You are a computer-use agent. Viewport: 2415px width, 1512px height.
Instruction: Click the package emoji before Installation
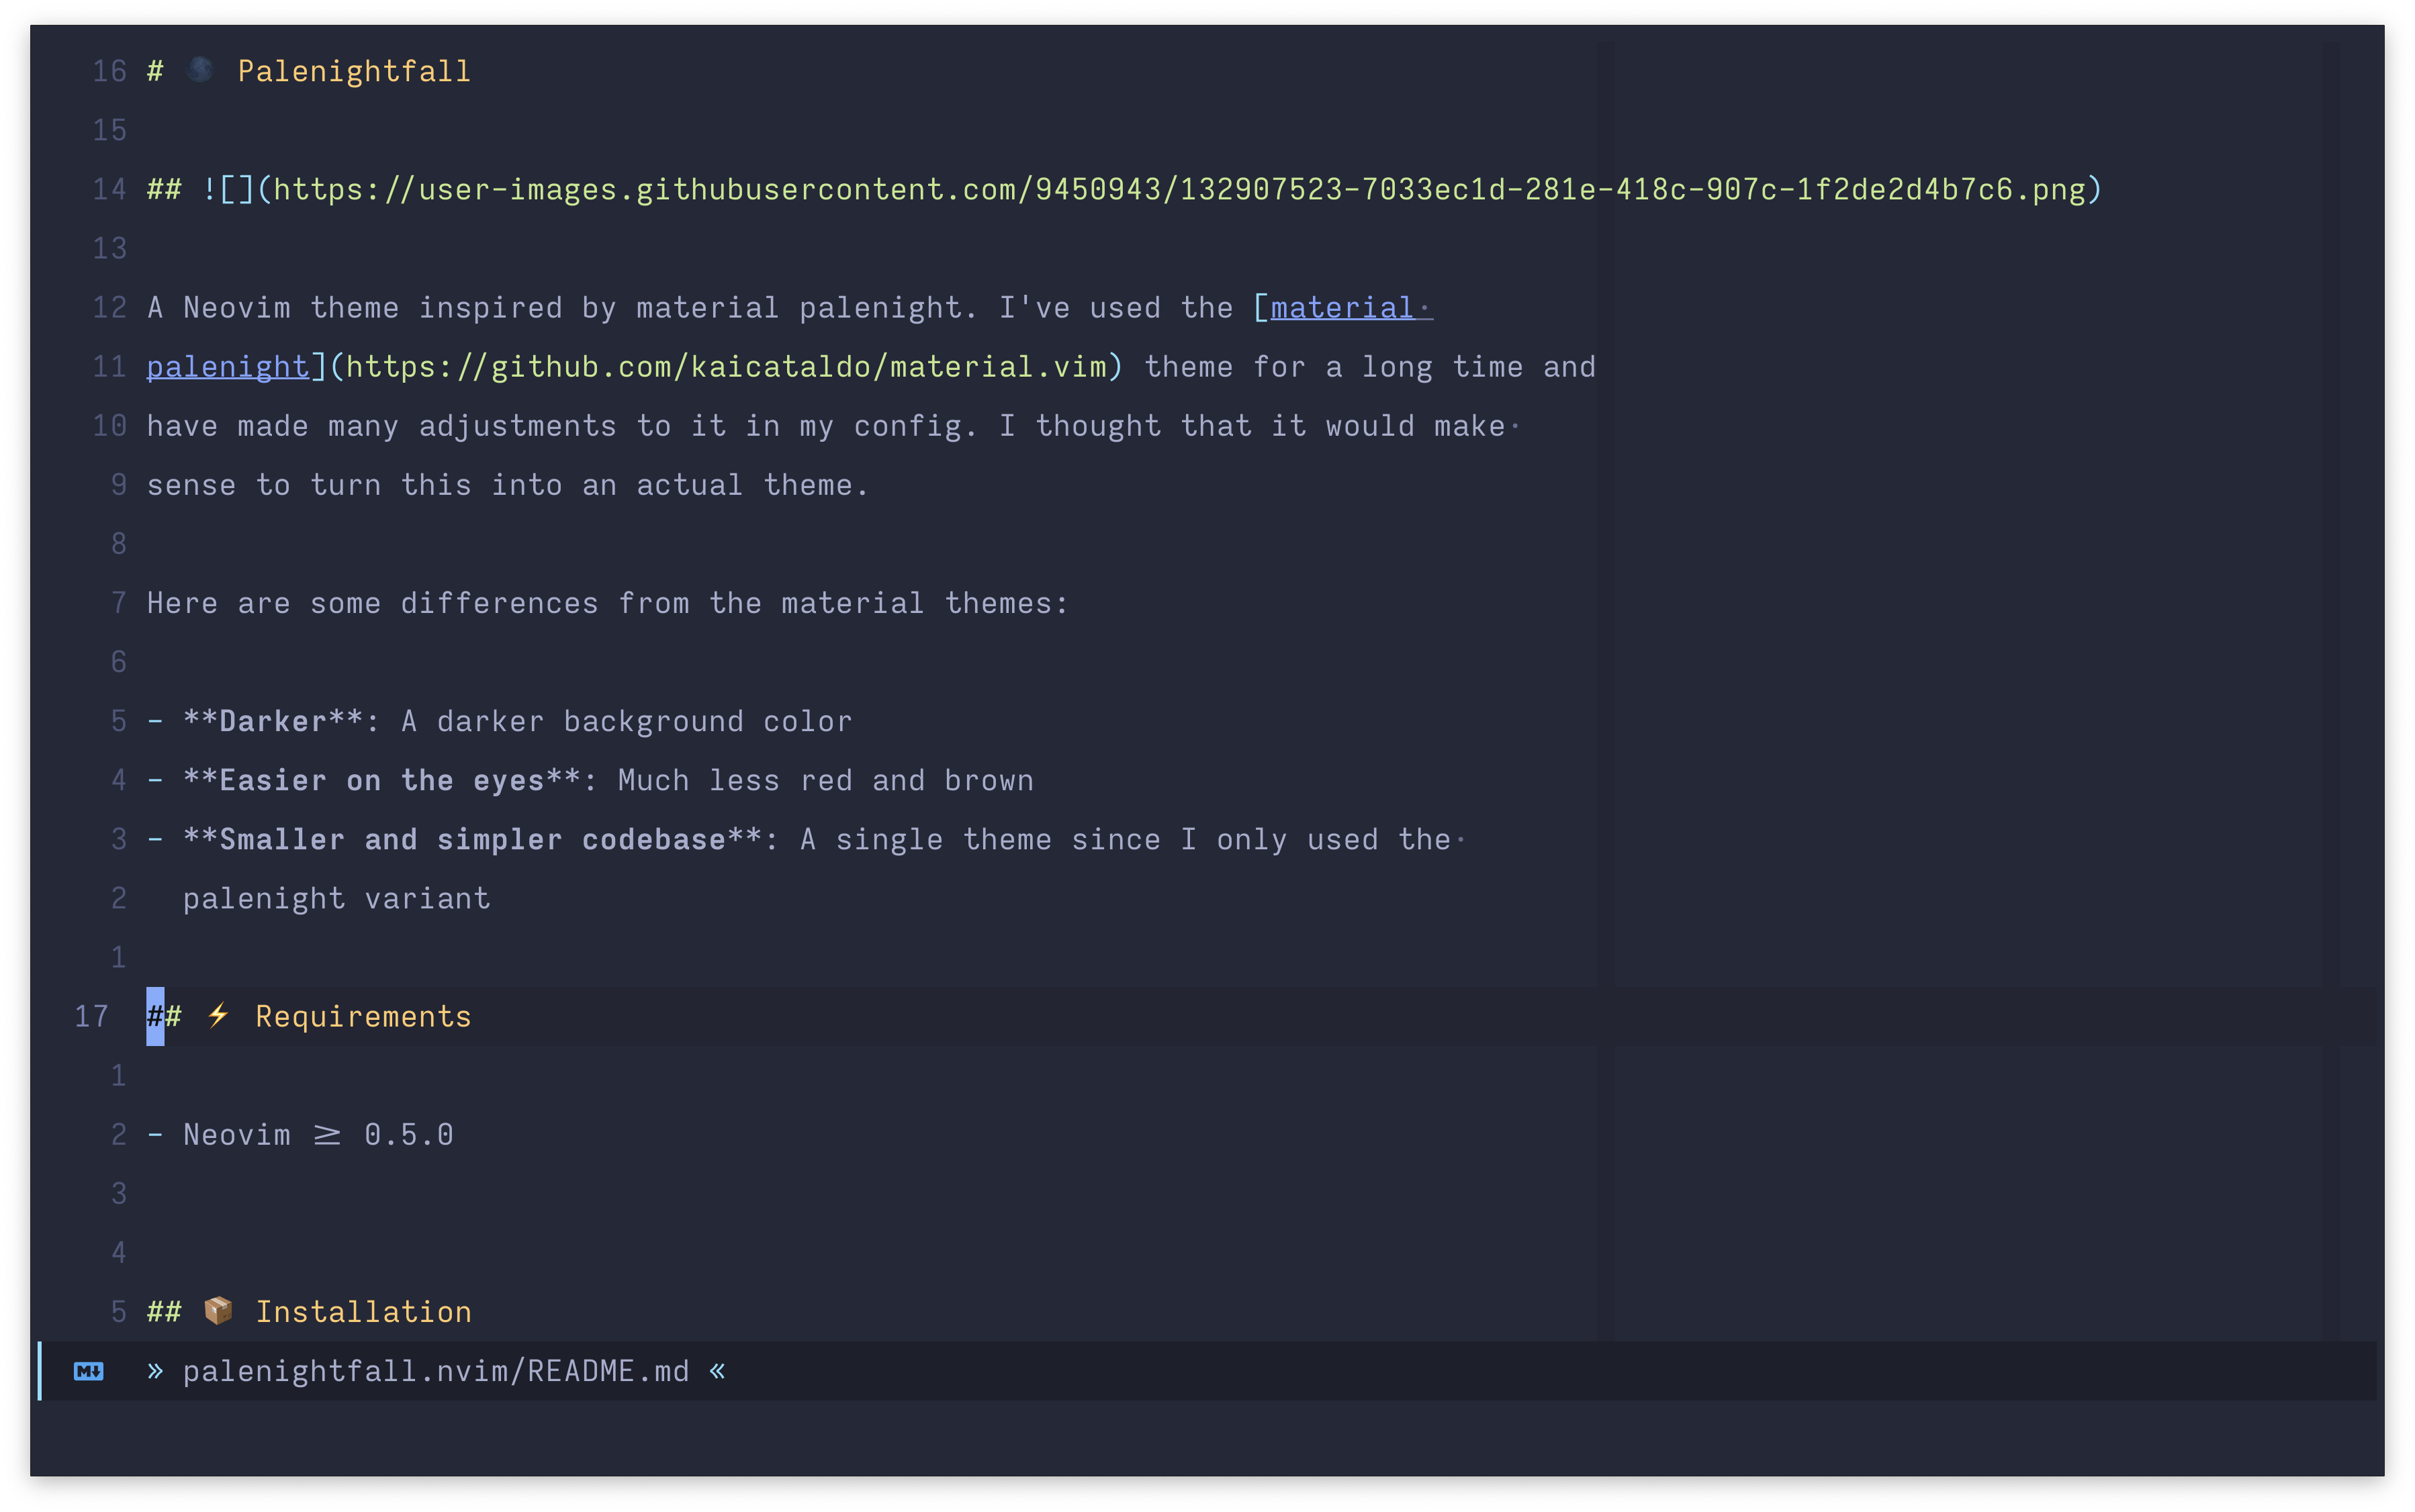coord(218,1311)
